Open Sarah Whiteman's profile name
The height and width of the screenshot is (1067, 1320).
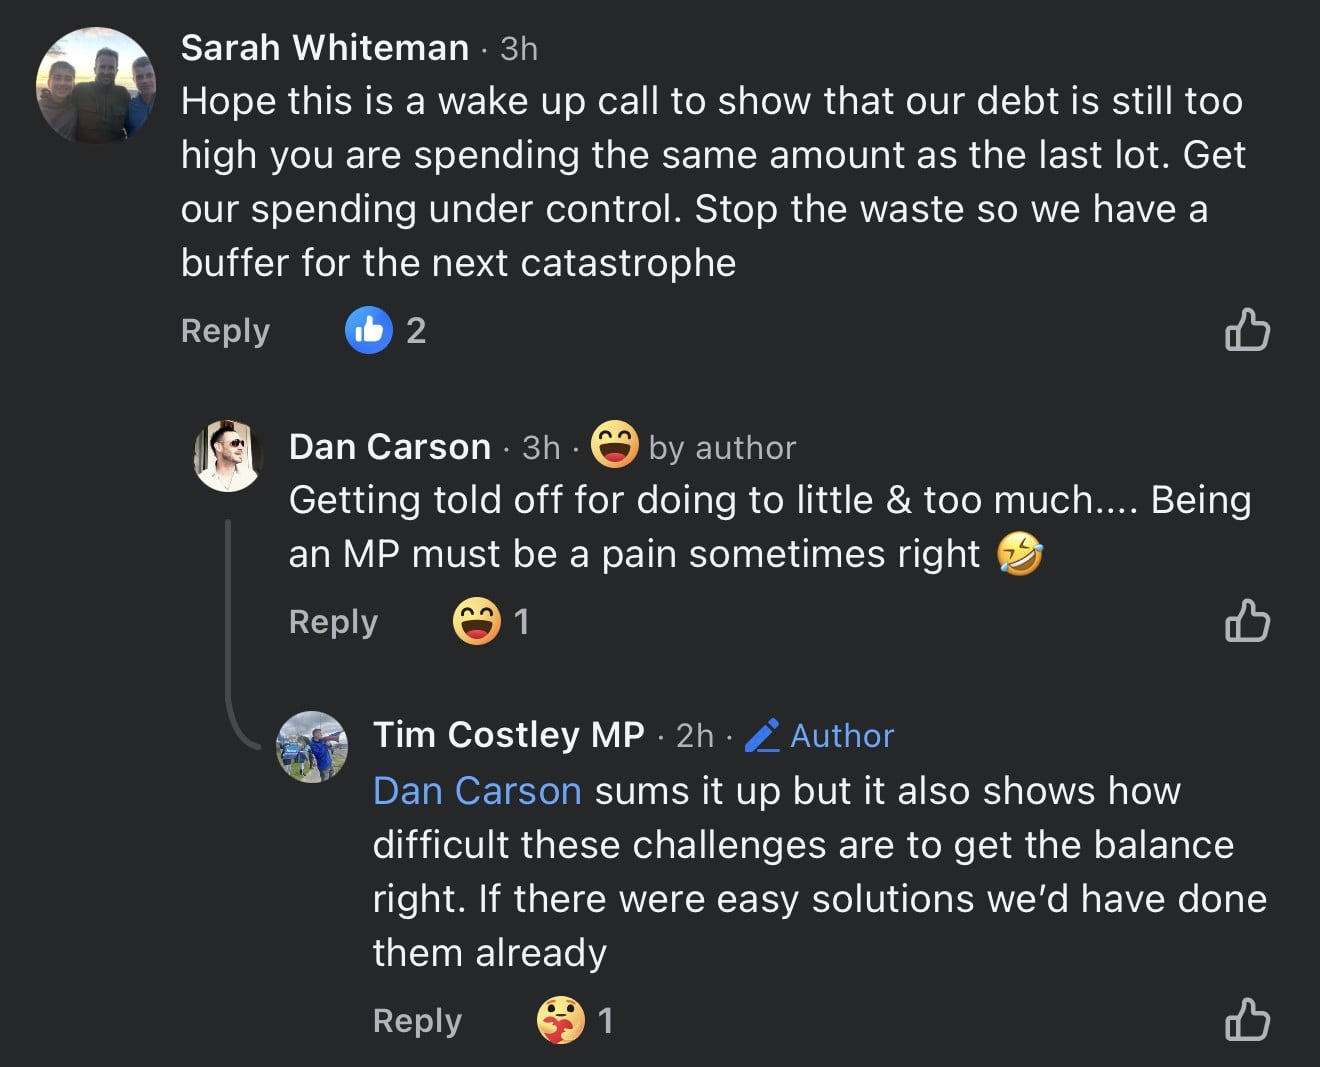point(324,48)
